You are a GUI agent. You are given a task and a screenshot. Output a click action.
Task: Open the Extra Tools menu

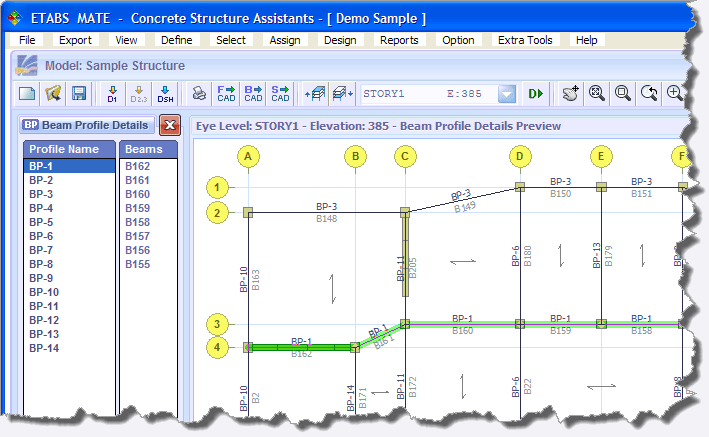[523, 40]
